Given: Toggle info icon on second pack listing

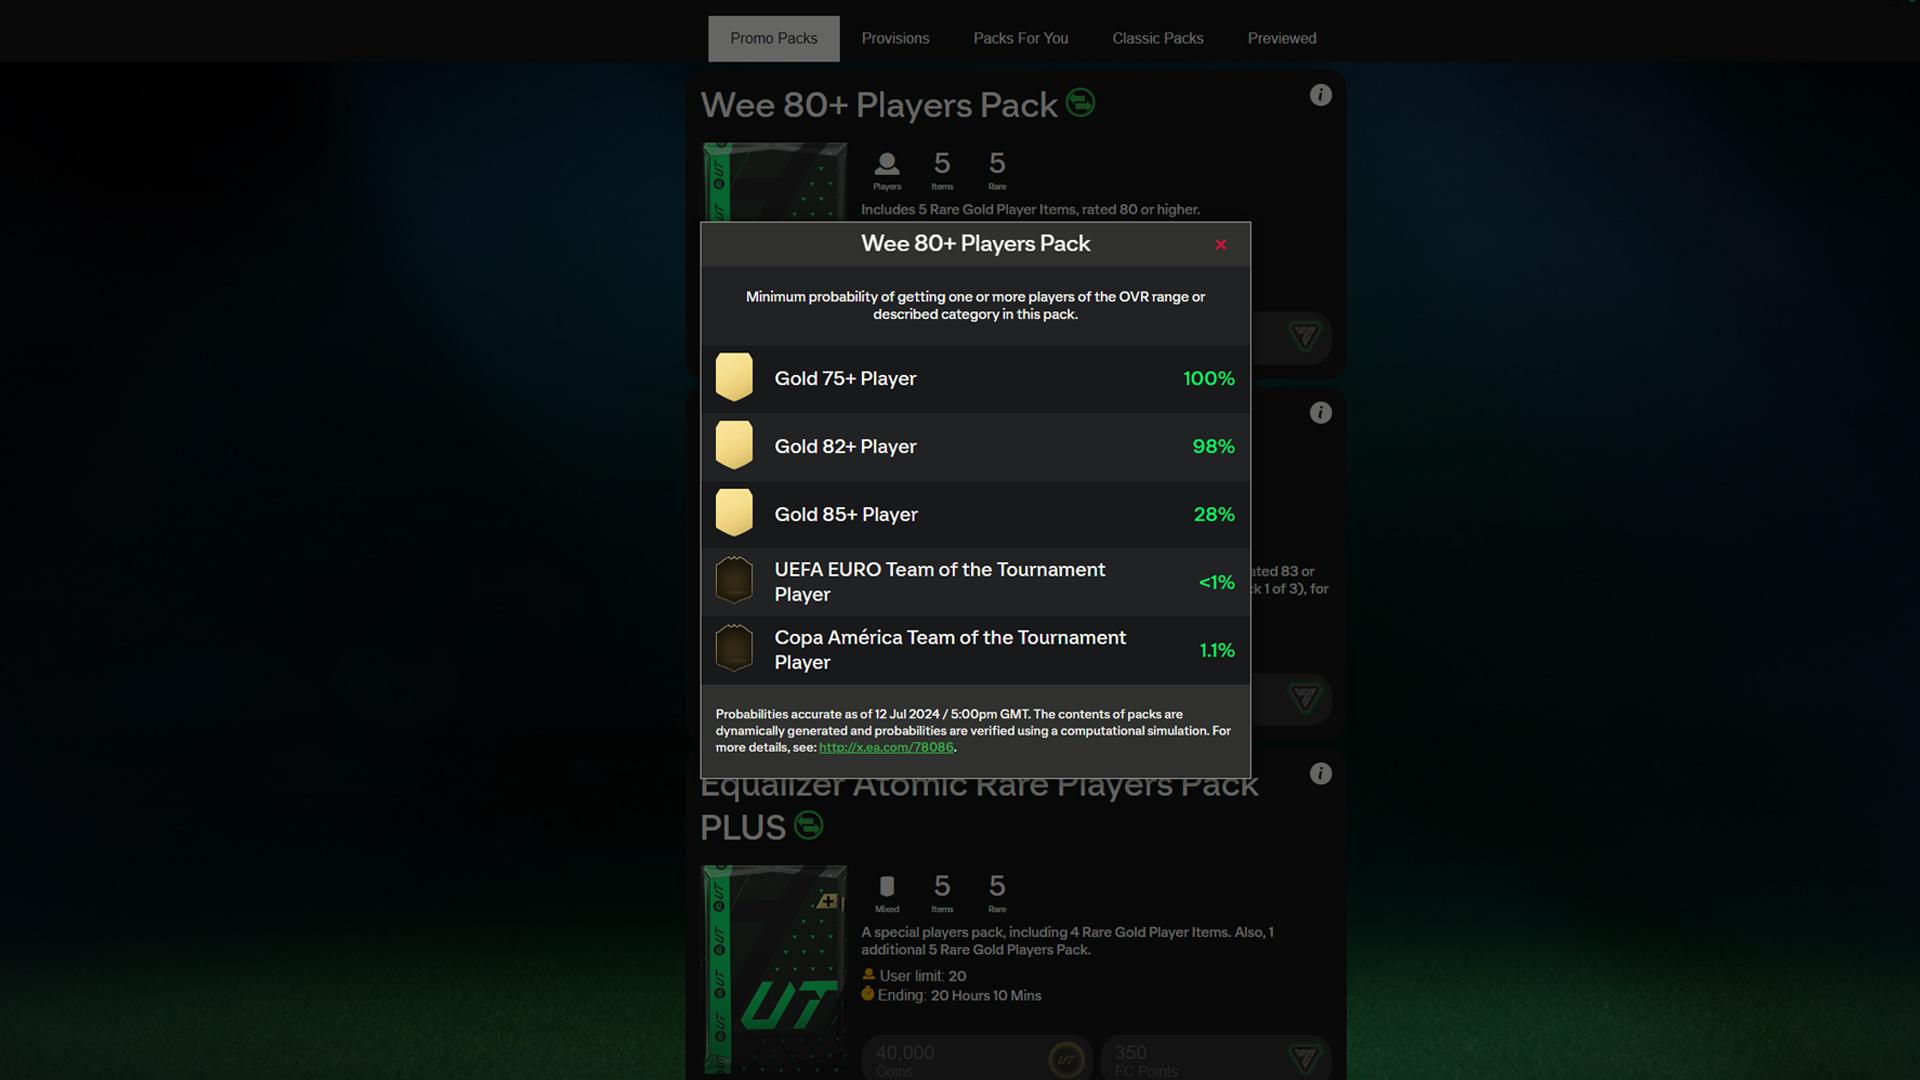Looking at the screenshot, I should point(1320,413).
